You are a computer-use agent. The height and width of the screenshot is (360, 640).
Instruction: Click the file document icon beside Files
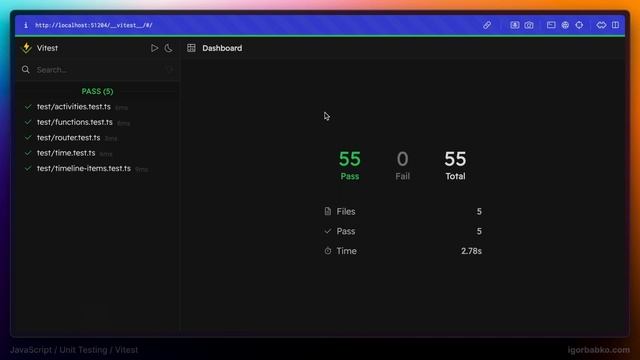(x=327, y=211)
